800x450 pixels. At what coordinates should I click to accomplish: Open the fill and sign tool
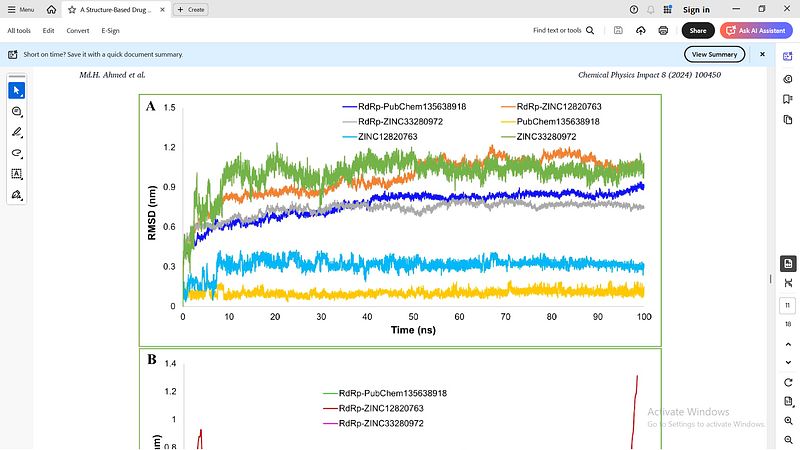(x=17, y=195)
